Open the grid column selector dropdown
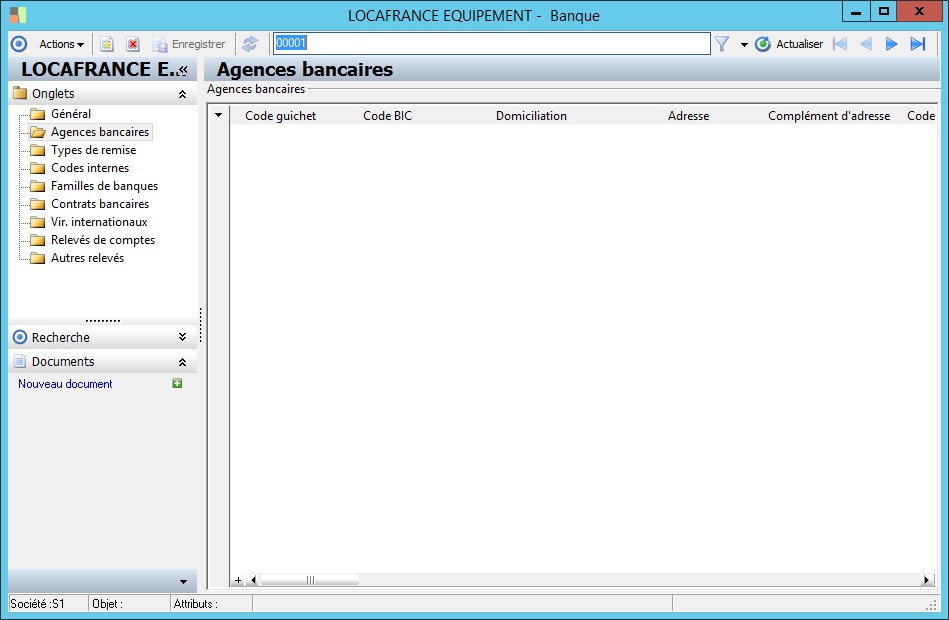This screenshot has width=949, height=620. click(x=218, y=115)
